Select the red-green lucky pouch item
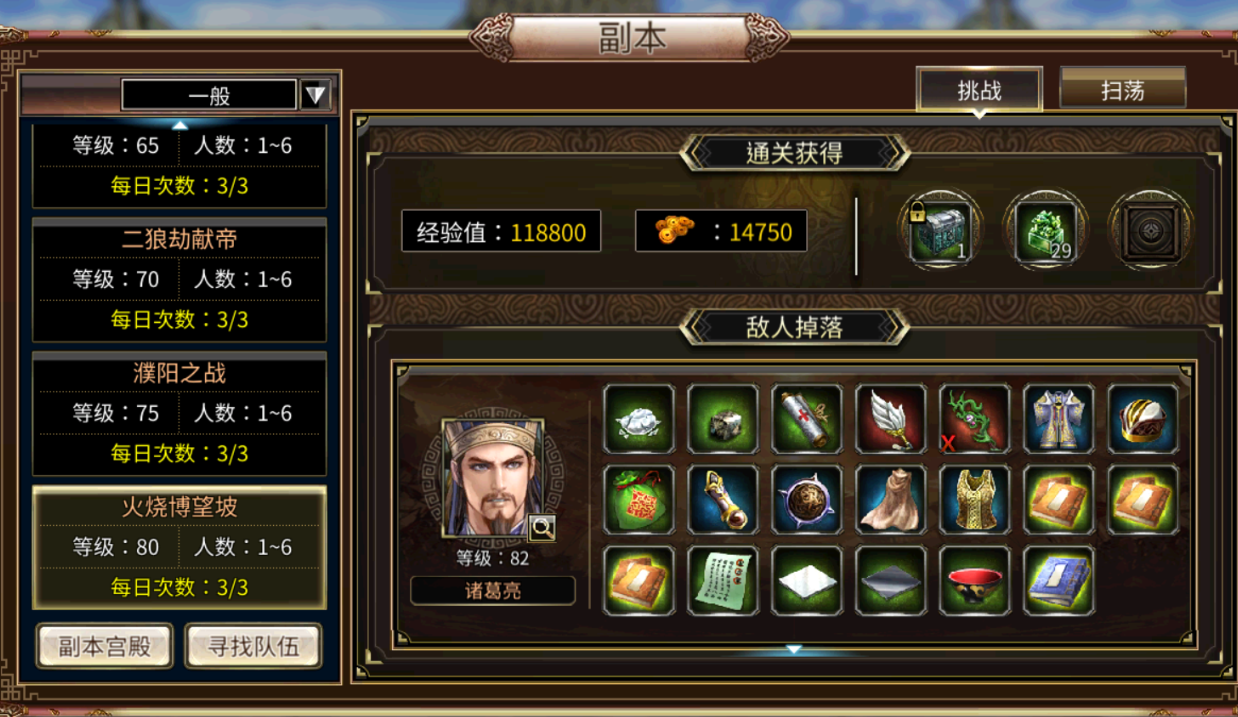This screenshot has height=717, width=1238. [x=639, y=499]
